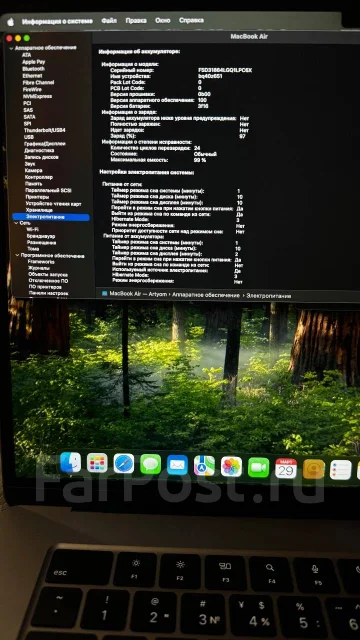360x640 pixels.
Task: Select Устройство чтения карт in the sidebar
Action: (x=53, y=204)
